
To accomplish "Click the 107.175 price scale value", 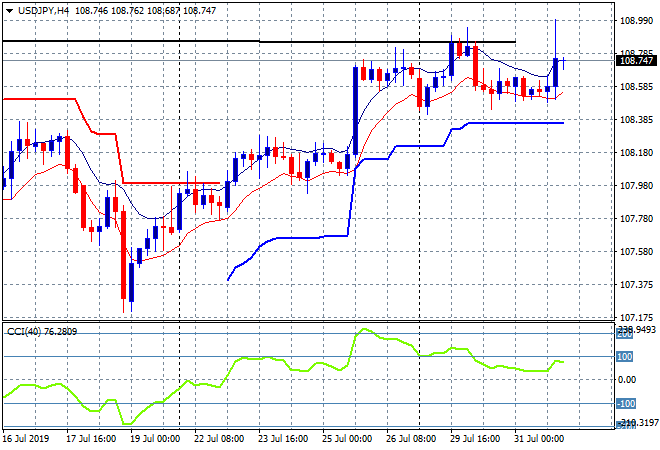I will (636, 317).
